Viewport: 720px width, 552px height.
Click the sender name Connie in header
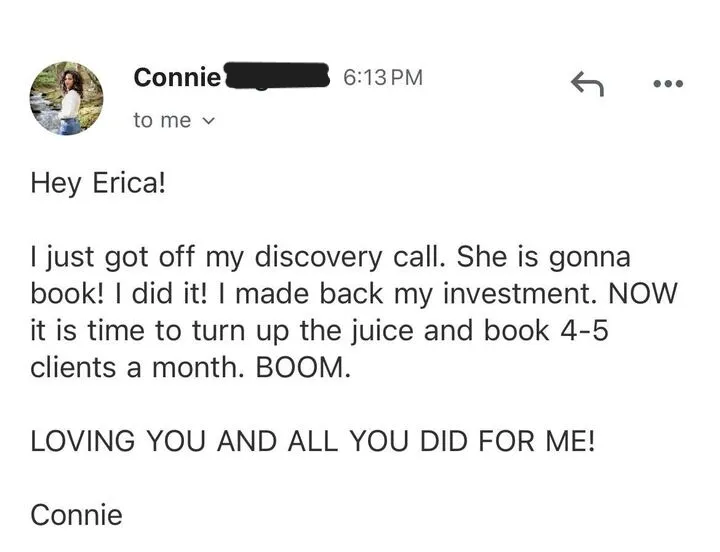tap(176, 76)
